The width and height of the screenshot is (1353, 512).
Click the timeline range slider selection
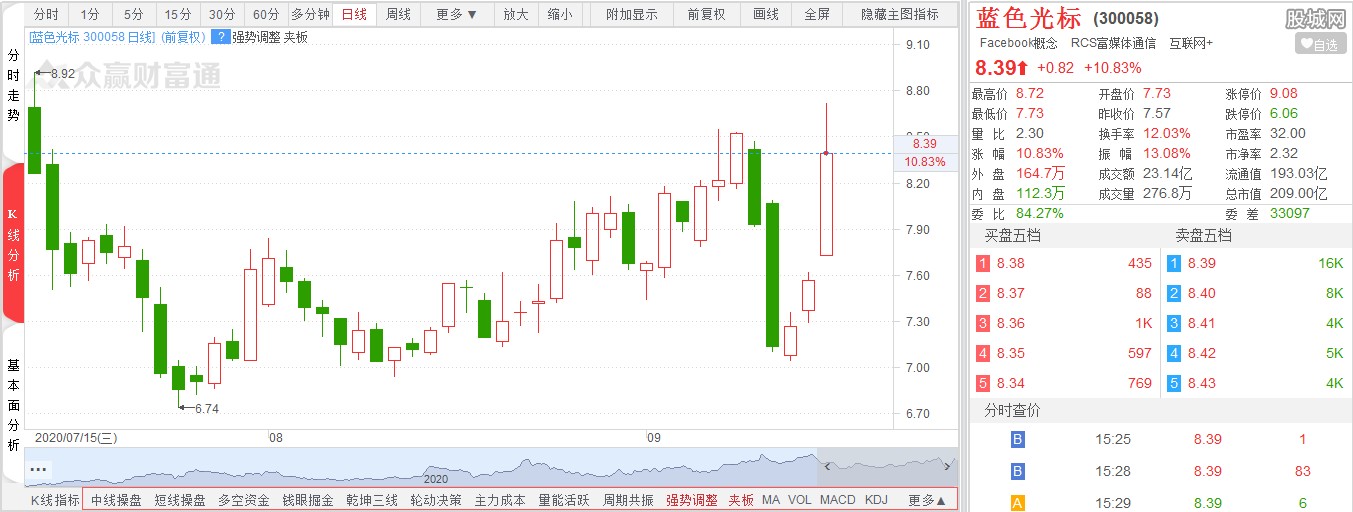pos(887,467)
